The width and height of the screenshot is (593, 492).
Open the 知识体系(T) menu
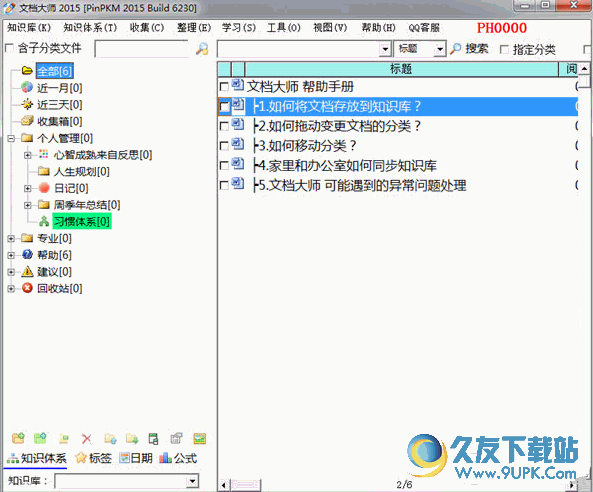(90, 28)
